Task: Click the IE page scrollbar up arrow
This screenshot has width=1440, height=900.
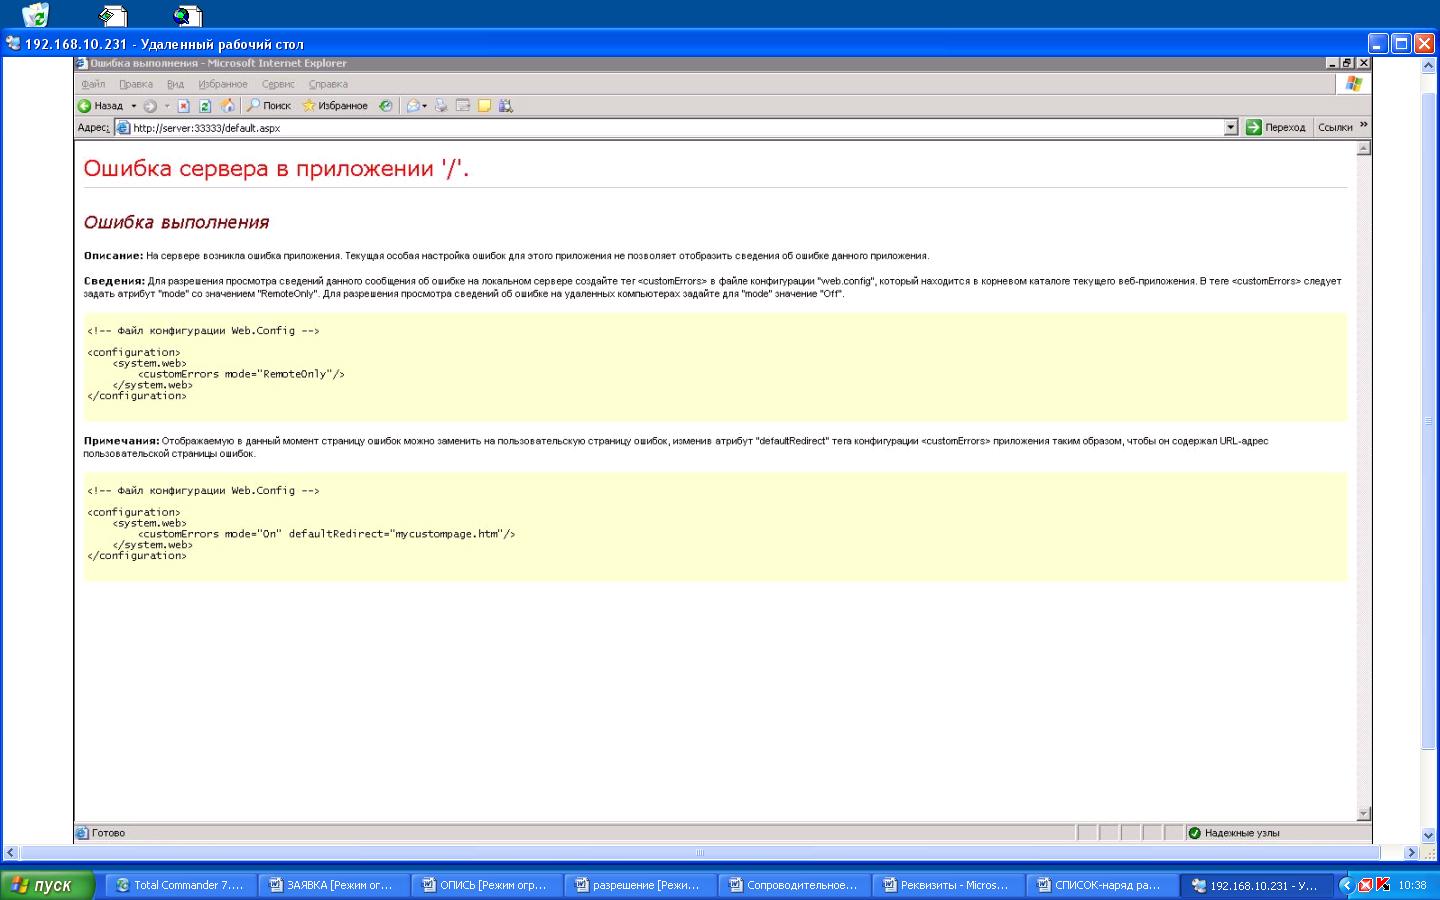Action: 1363,148
